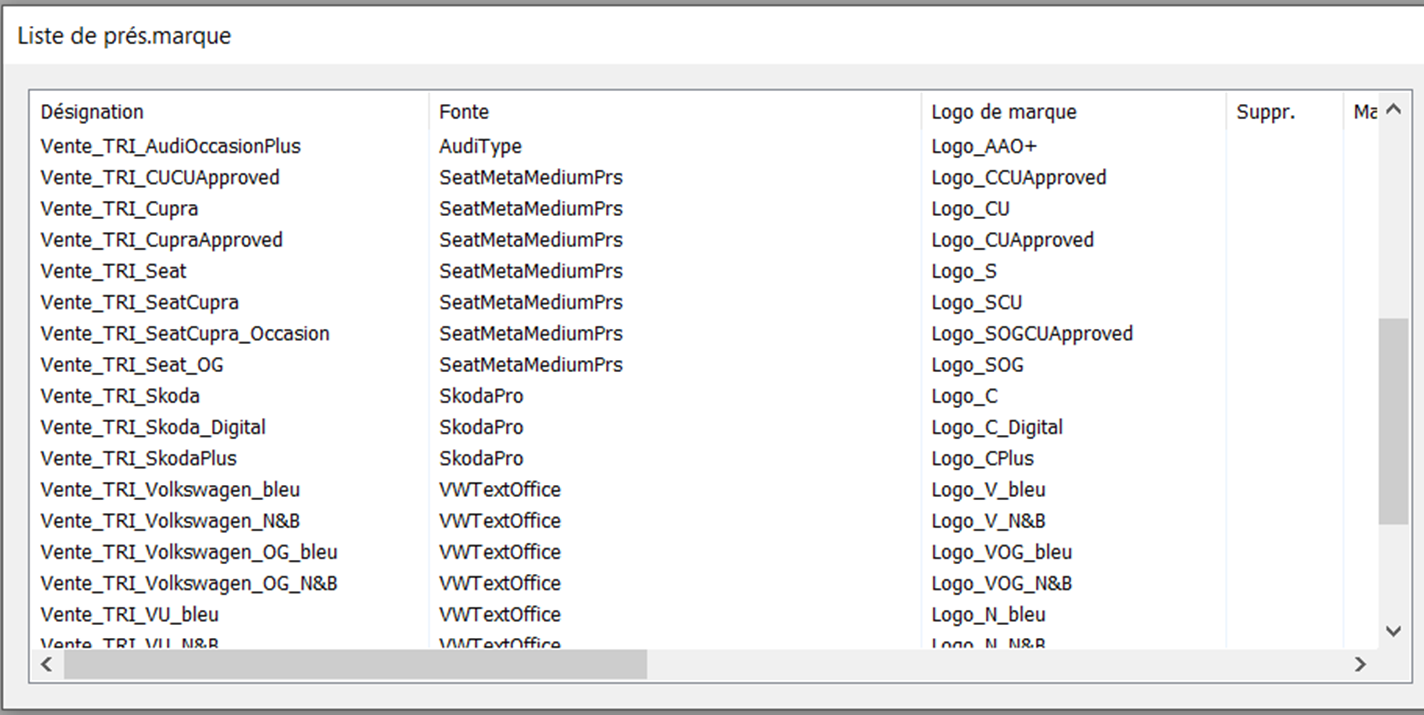The height and width of the screenshot is (715, 1424).
Task: Select Vente_TRI_CupraApproved in the list
Action: coord(162,239)
